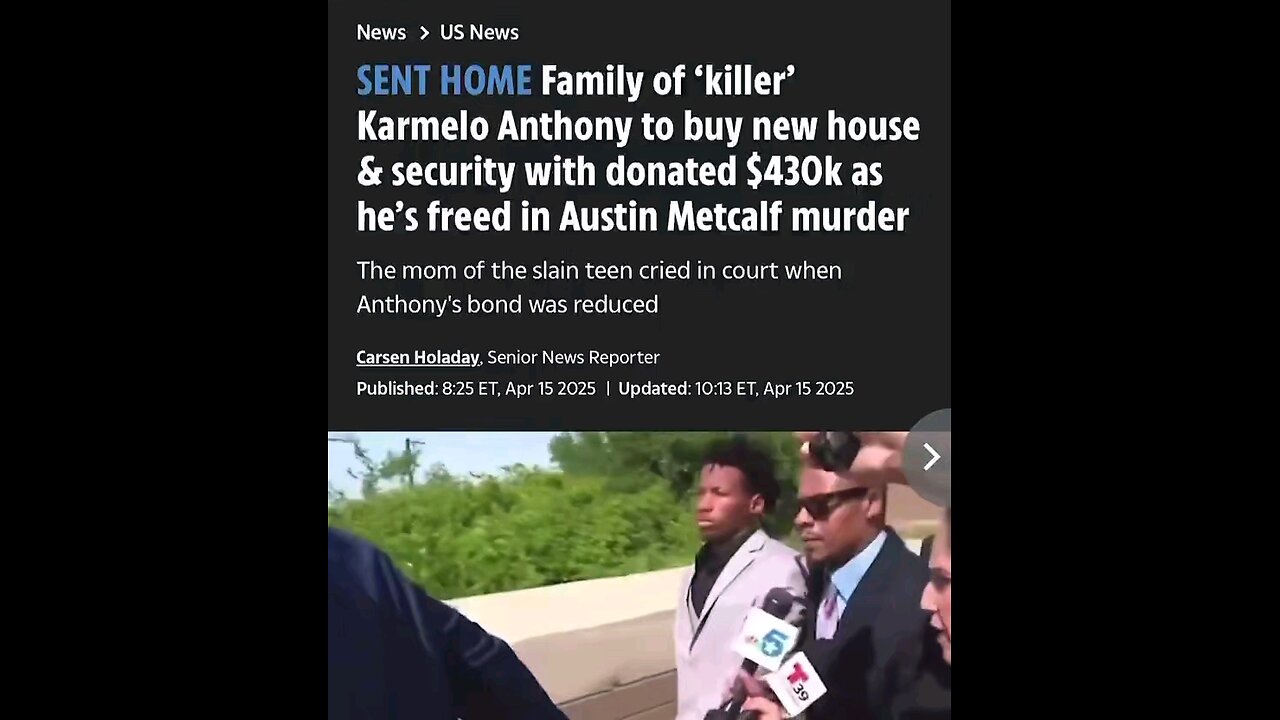
Task: Click the subheading about the slain teen's mom
Action: (x=599, y=287)
